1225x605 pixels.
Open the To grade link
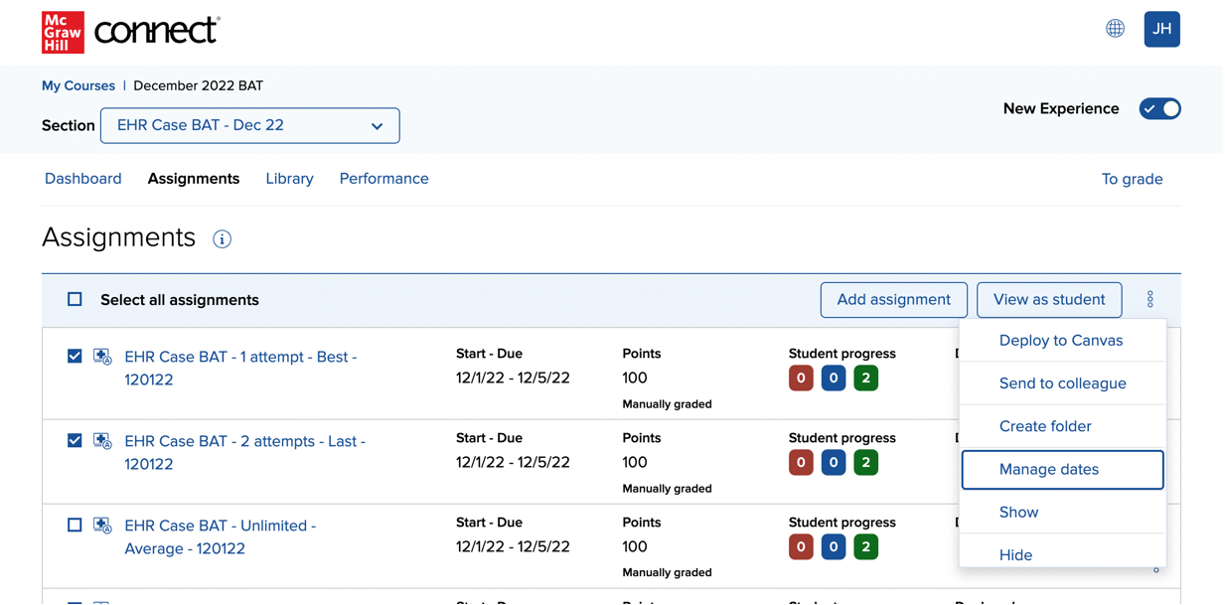click(x=1132, y=179)
